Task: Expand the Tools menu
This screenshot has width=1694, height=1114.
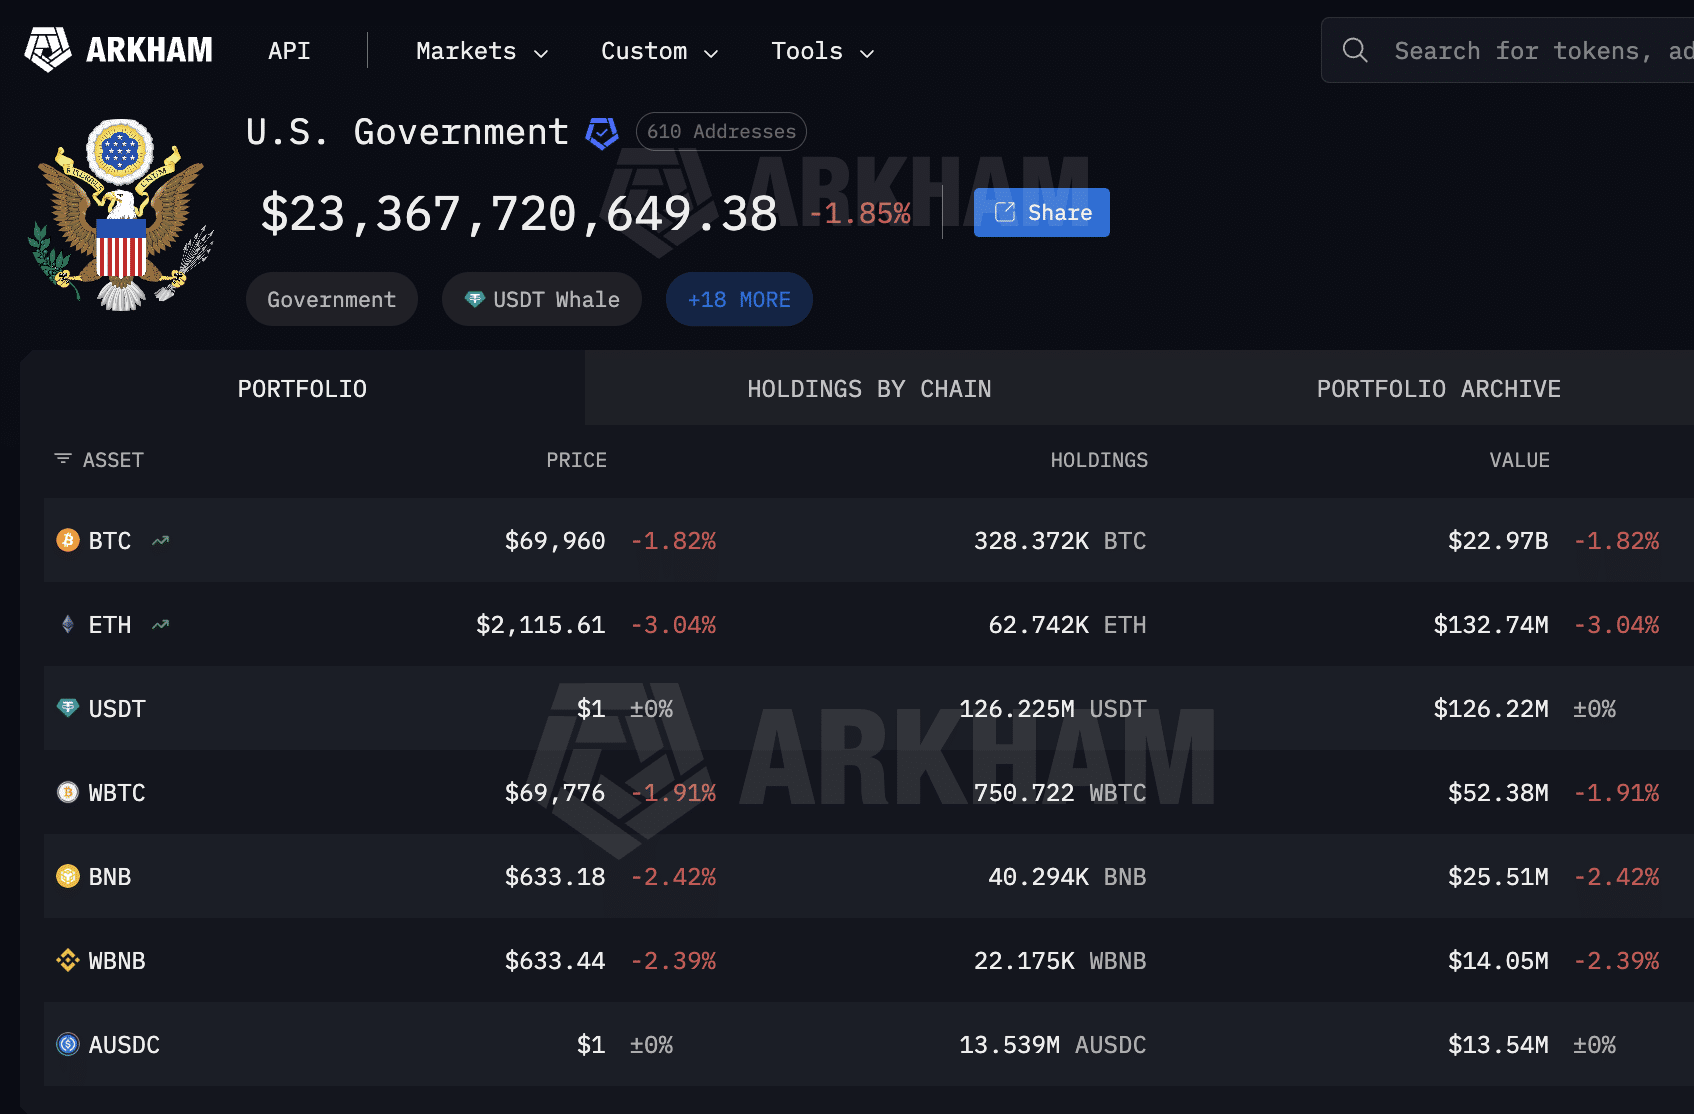Action: point(820,51)
